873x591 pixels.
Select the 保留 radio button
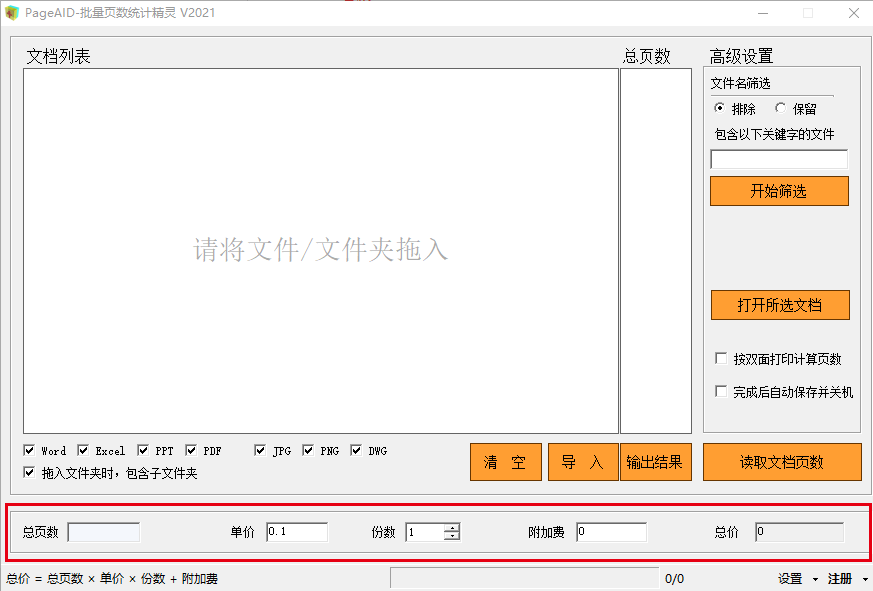tap(781, 108)
